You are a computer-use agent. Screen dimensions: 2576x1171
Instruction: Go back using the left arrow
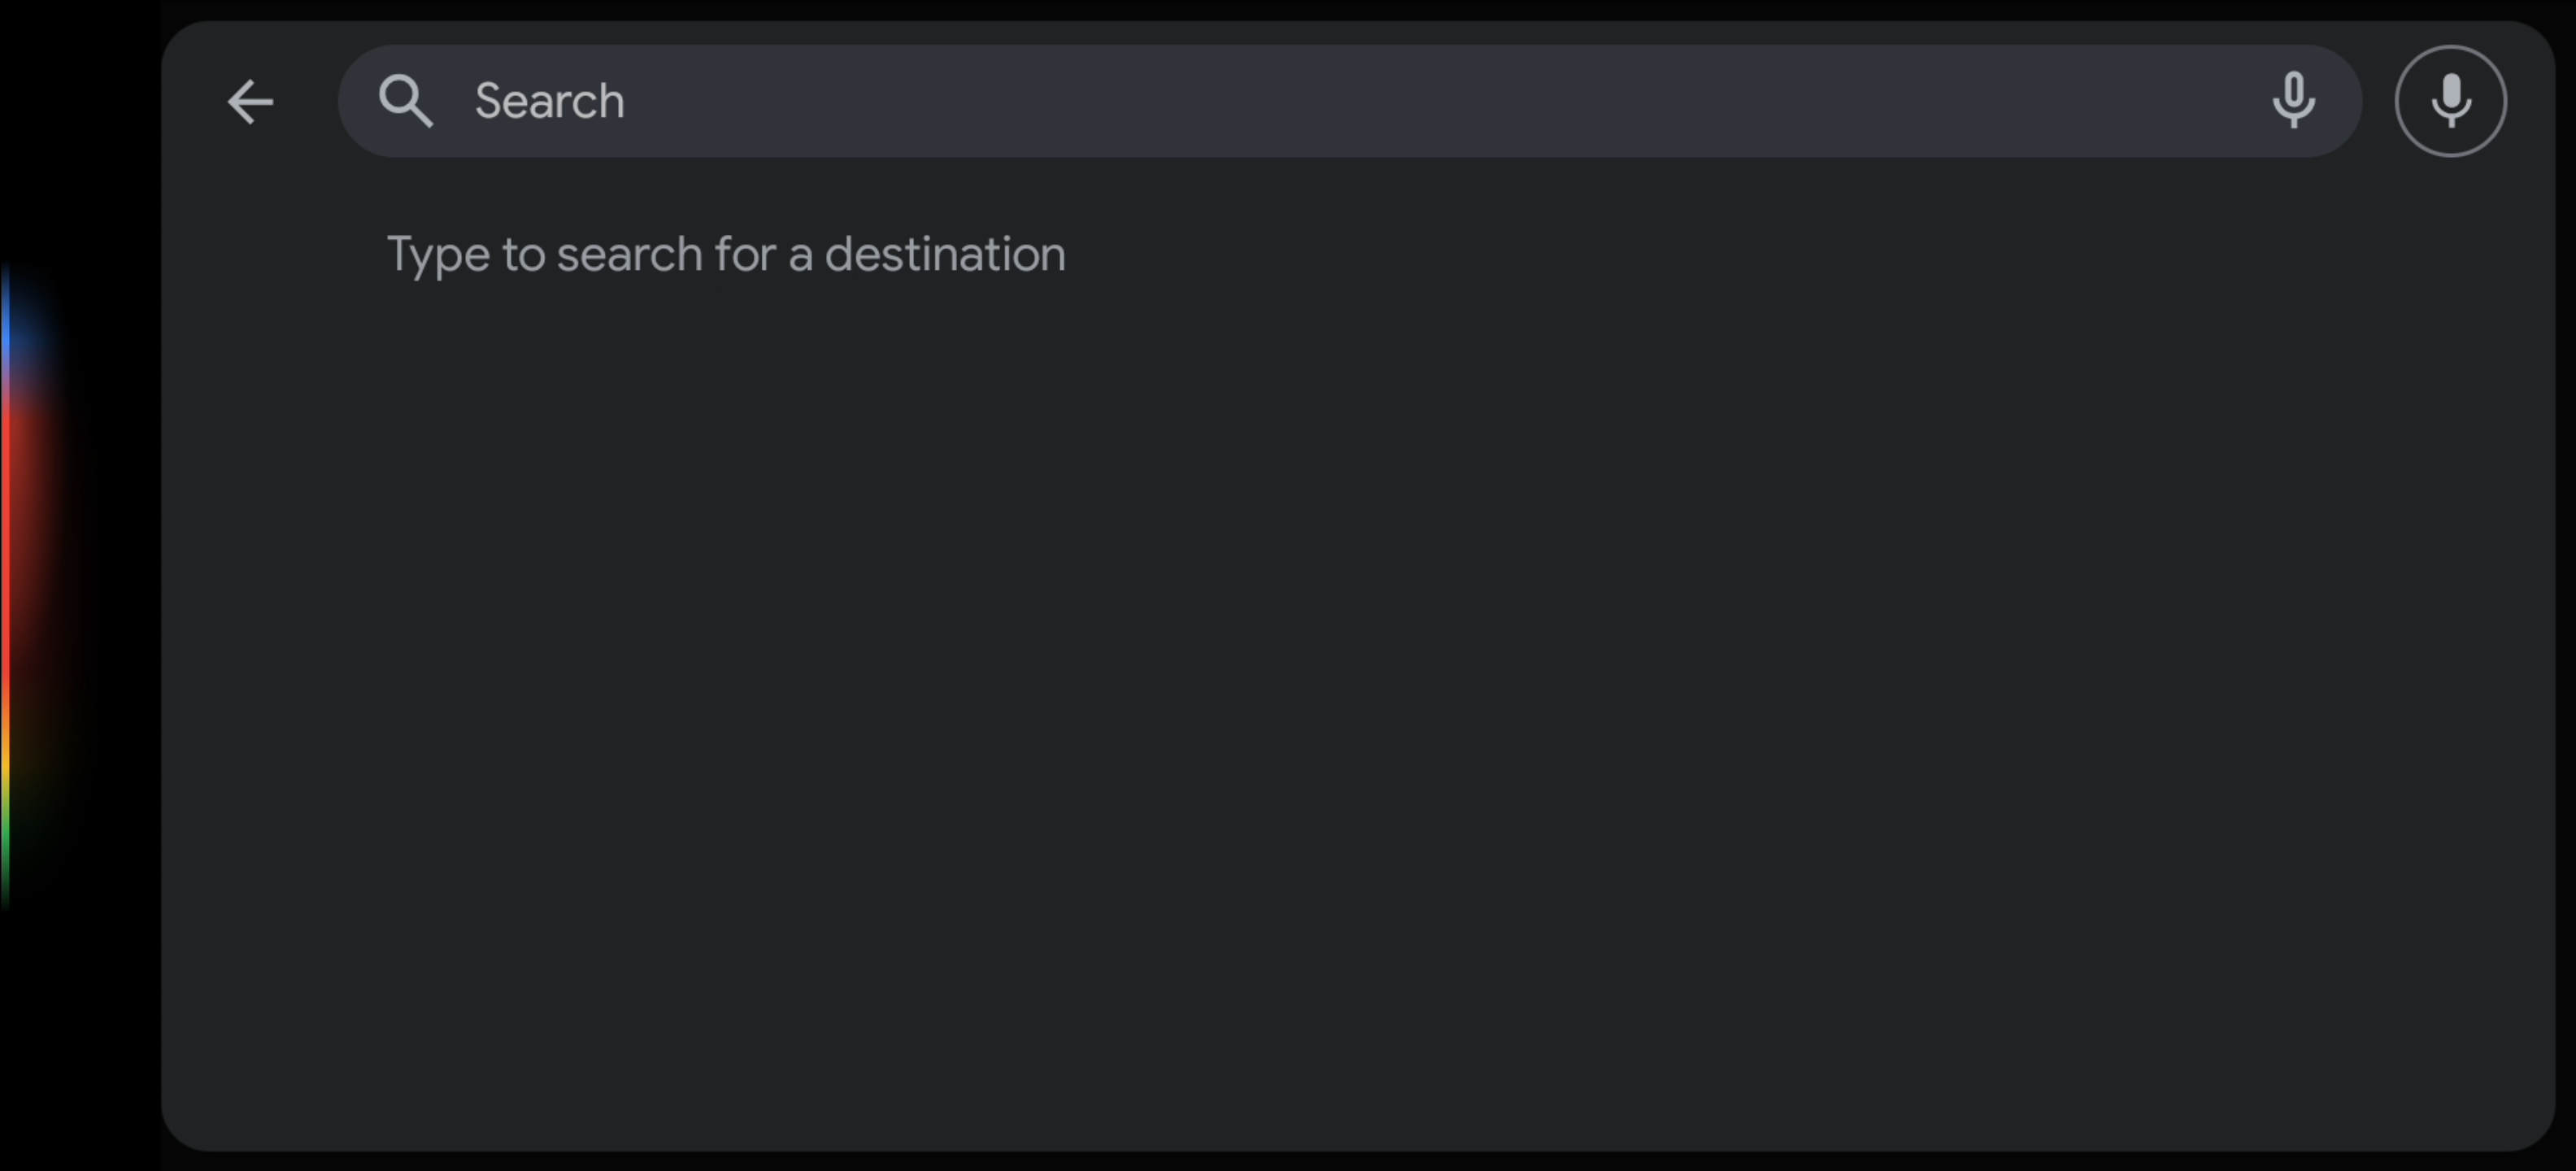coord(250,102)
